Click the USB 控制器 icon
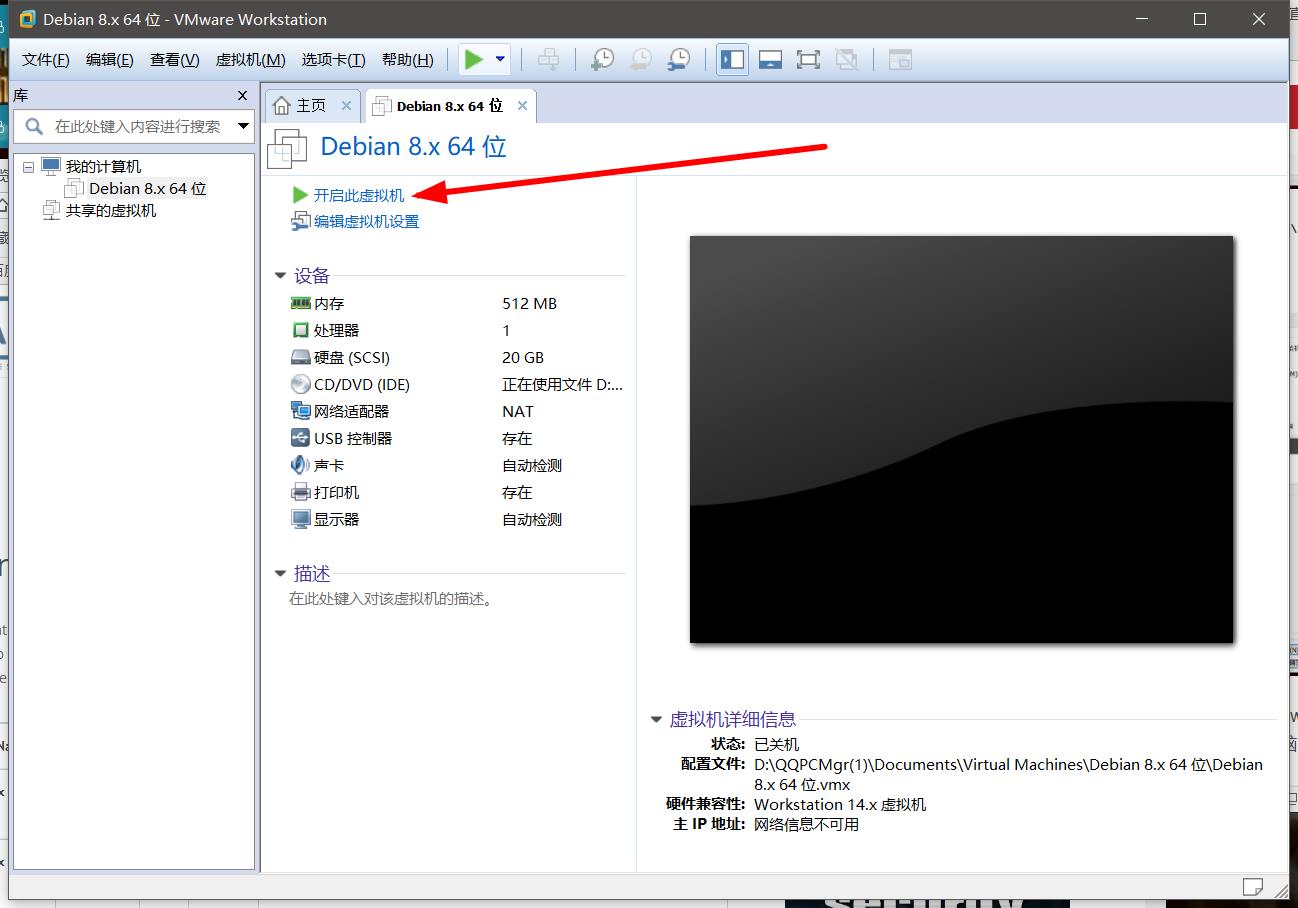The image size is (1298, 908). 300,438
